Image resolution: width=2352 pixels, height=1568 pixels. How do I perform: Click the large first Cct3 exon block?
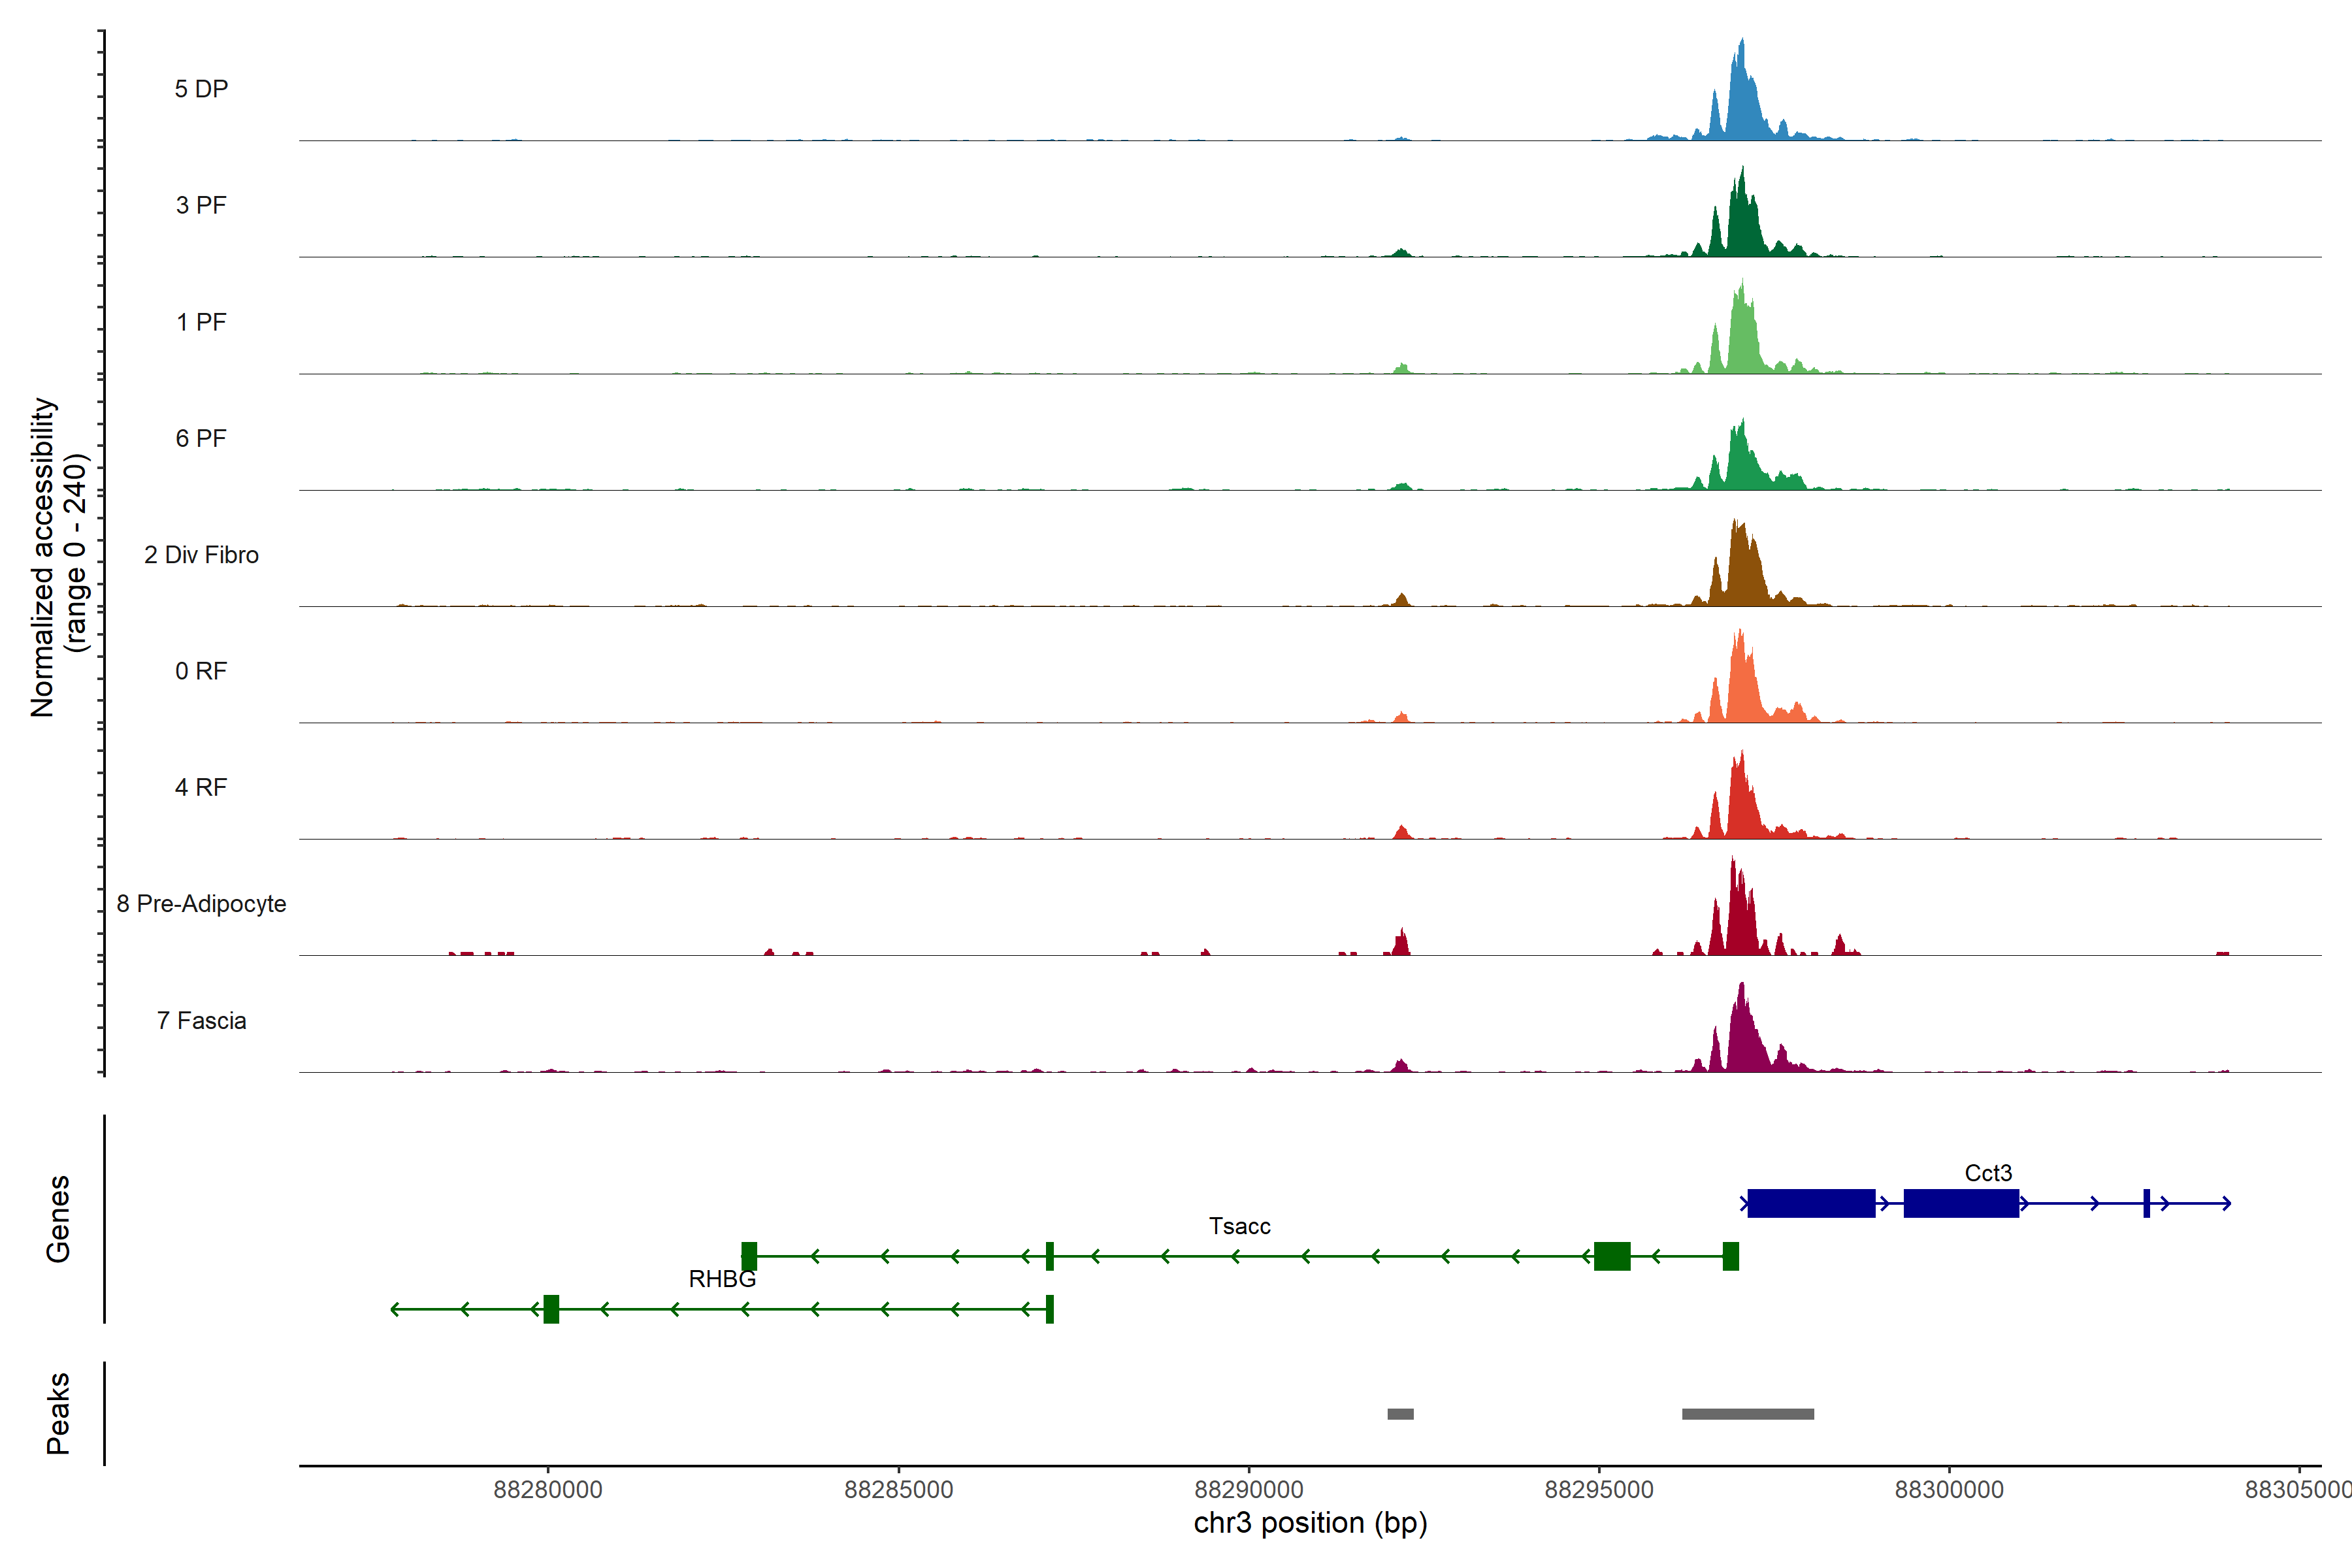pyautogui.click(x=1810, y=1203)
